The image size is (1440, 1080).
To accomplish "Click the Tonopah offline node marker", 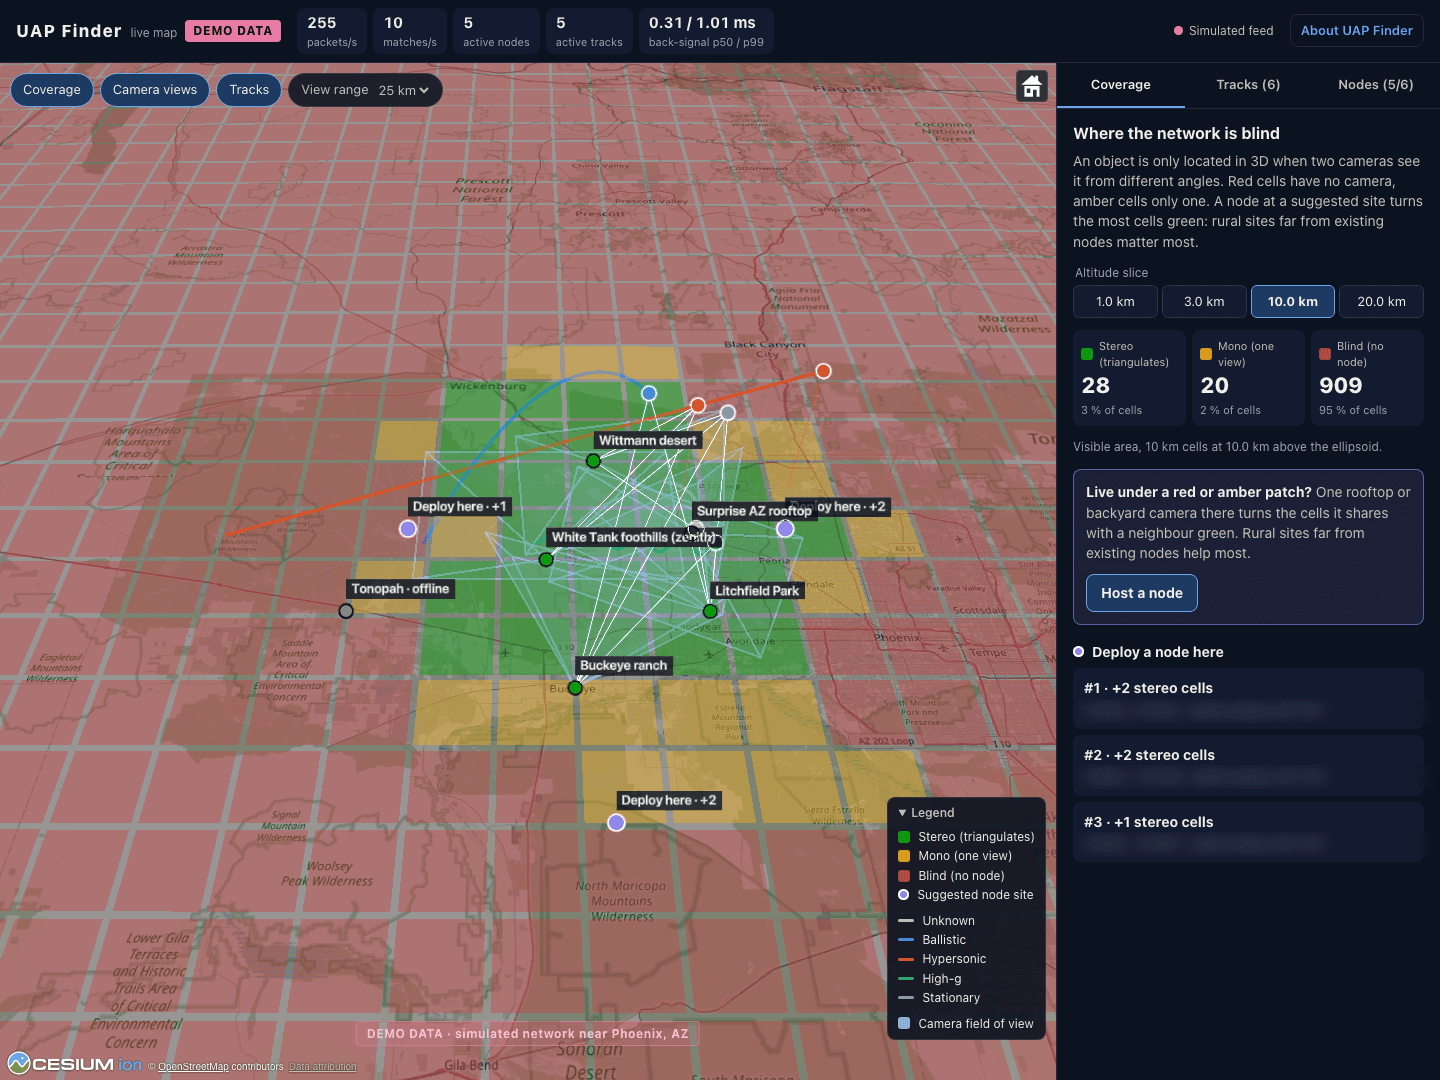I will coord(346,611).
